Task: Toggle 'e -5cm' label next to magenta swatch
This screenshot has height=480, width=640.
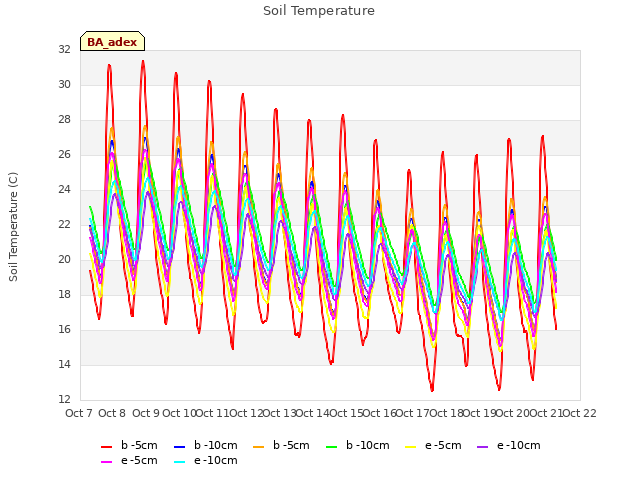Action: (139, 460)
